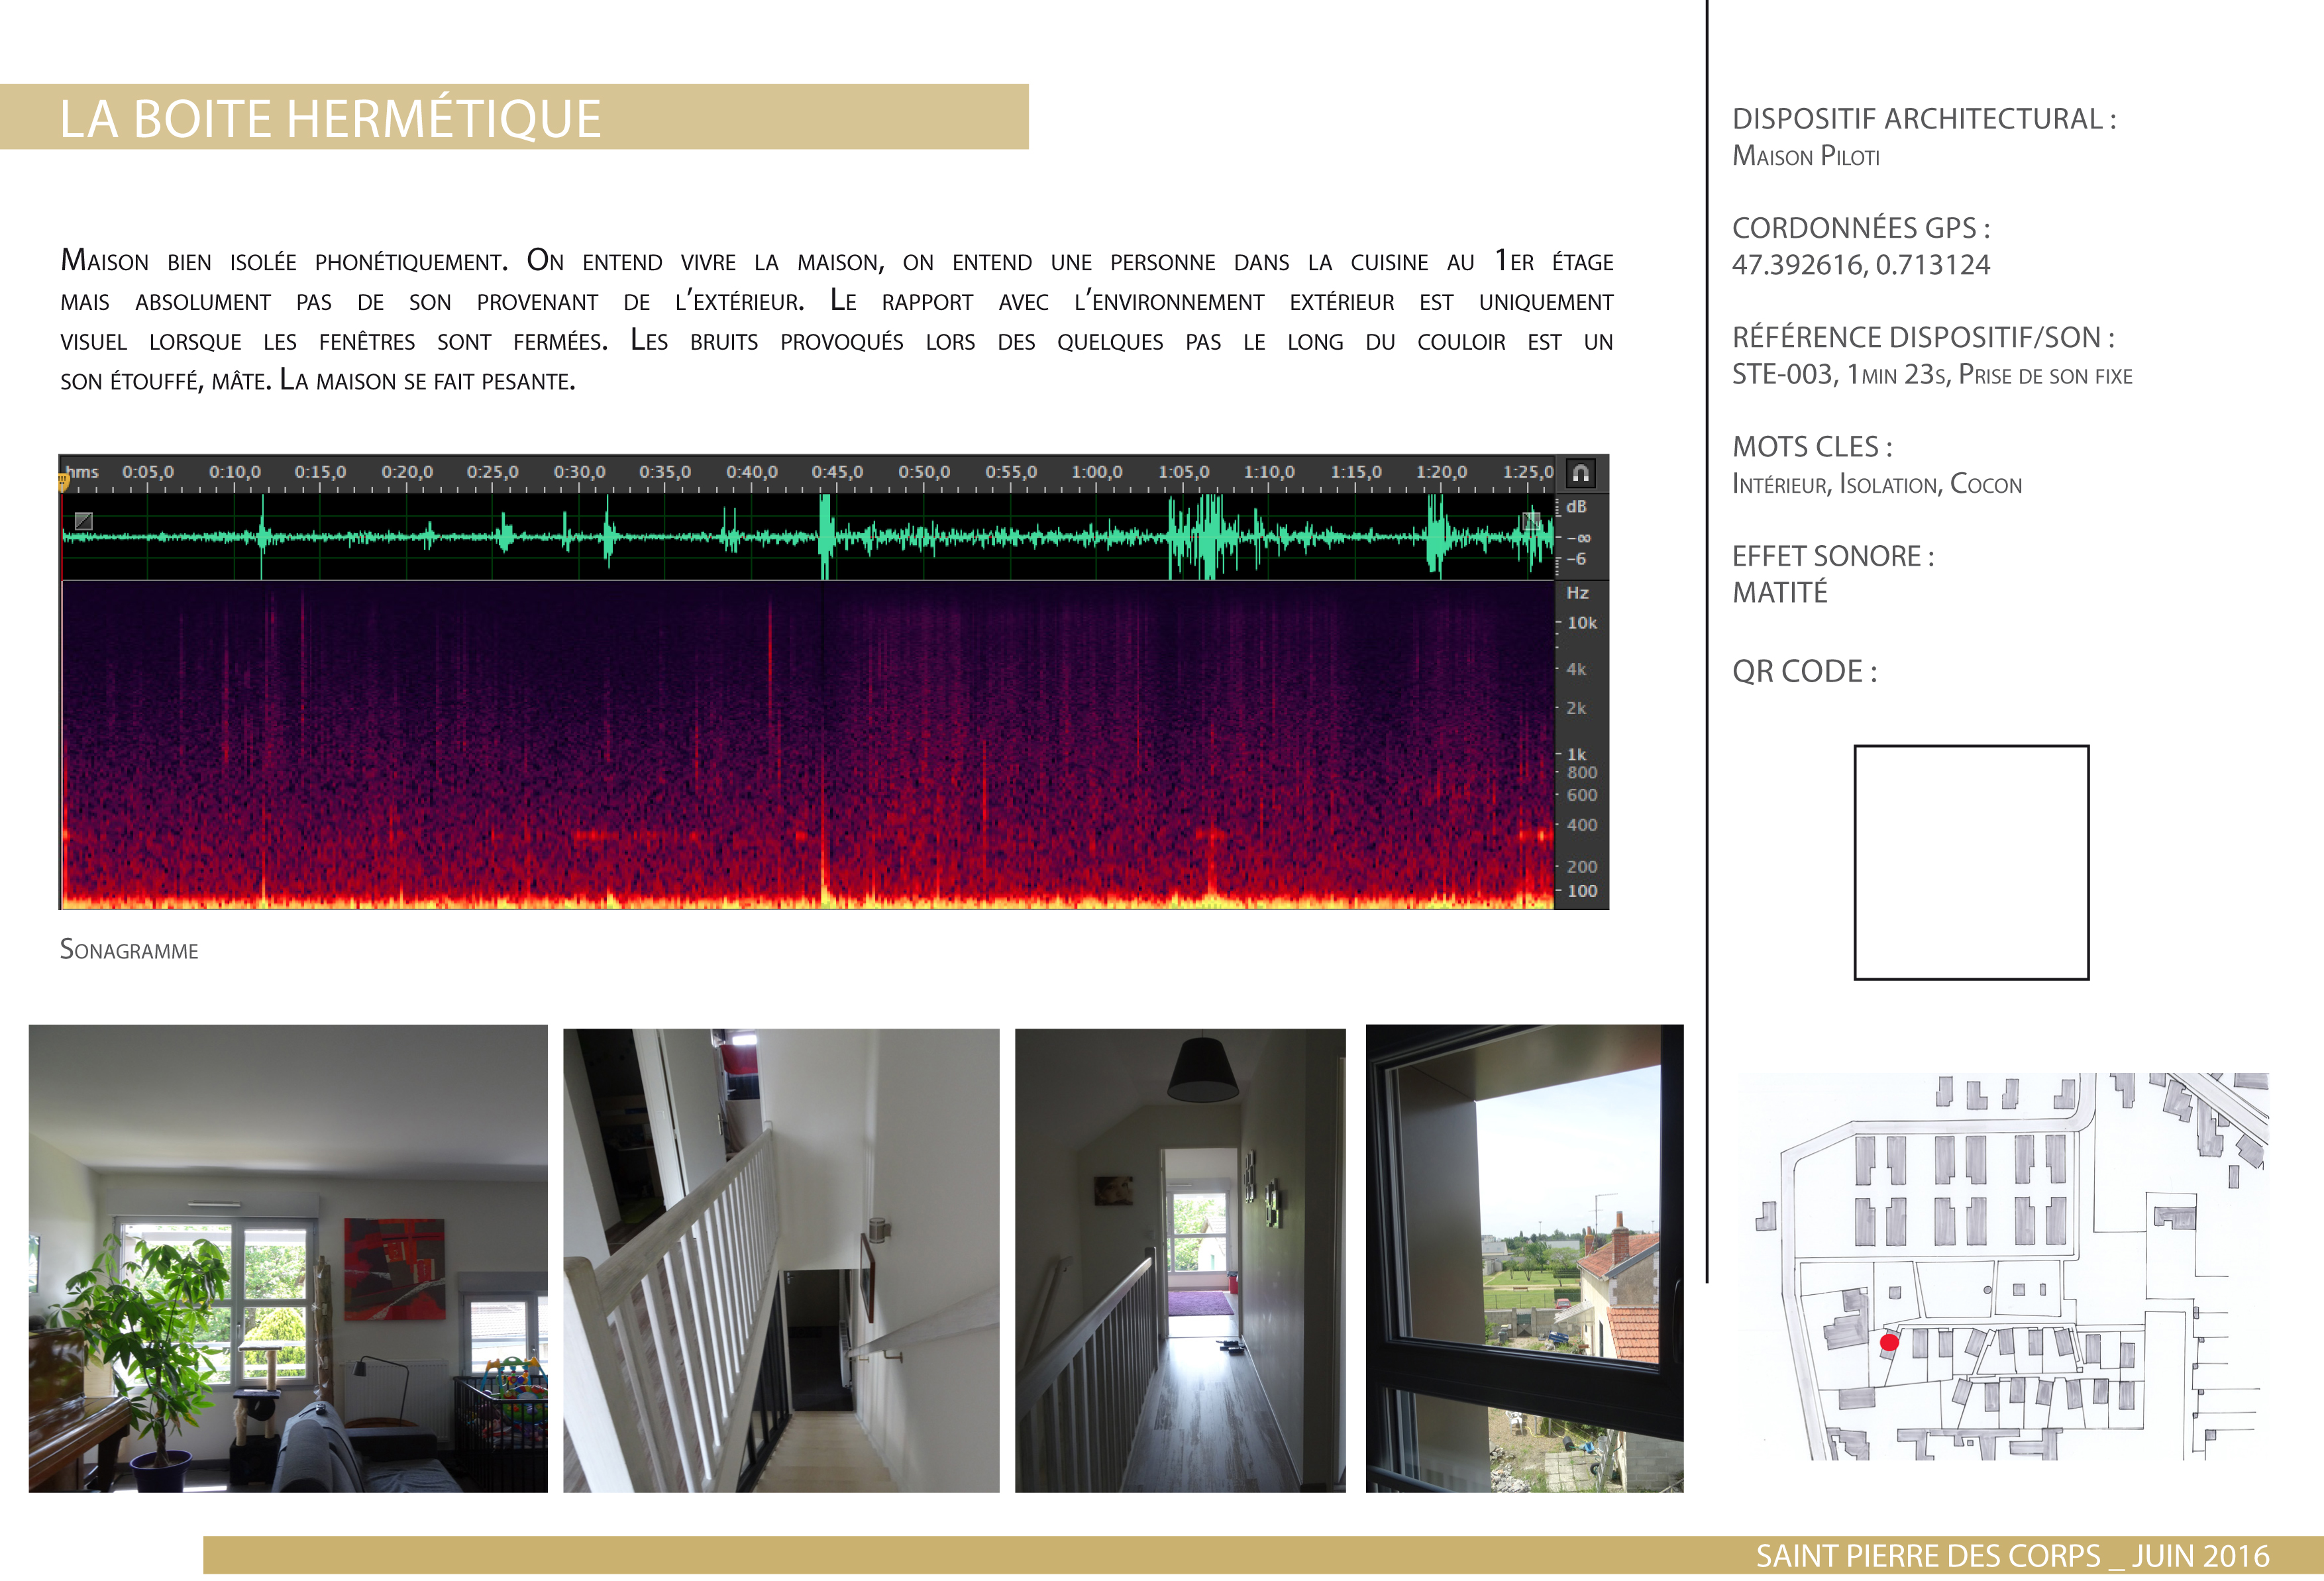Click the Intérieur, Isolation, Cocon keywords

pos(1877,484)
